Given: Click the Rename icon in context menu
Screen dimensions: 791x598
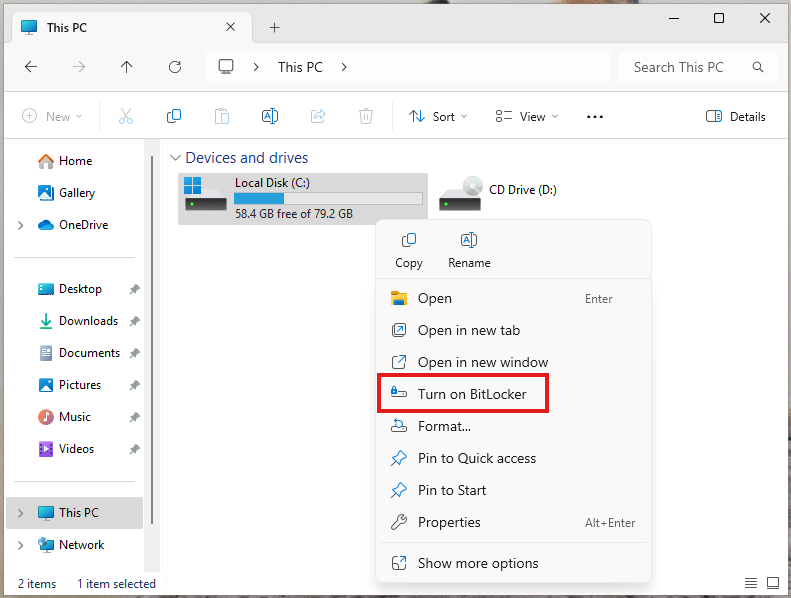Looking at the screenshot, I should pos(469,241).
